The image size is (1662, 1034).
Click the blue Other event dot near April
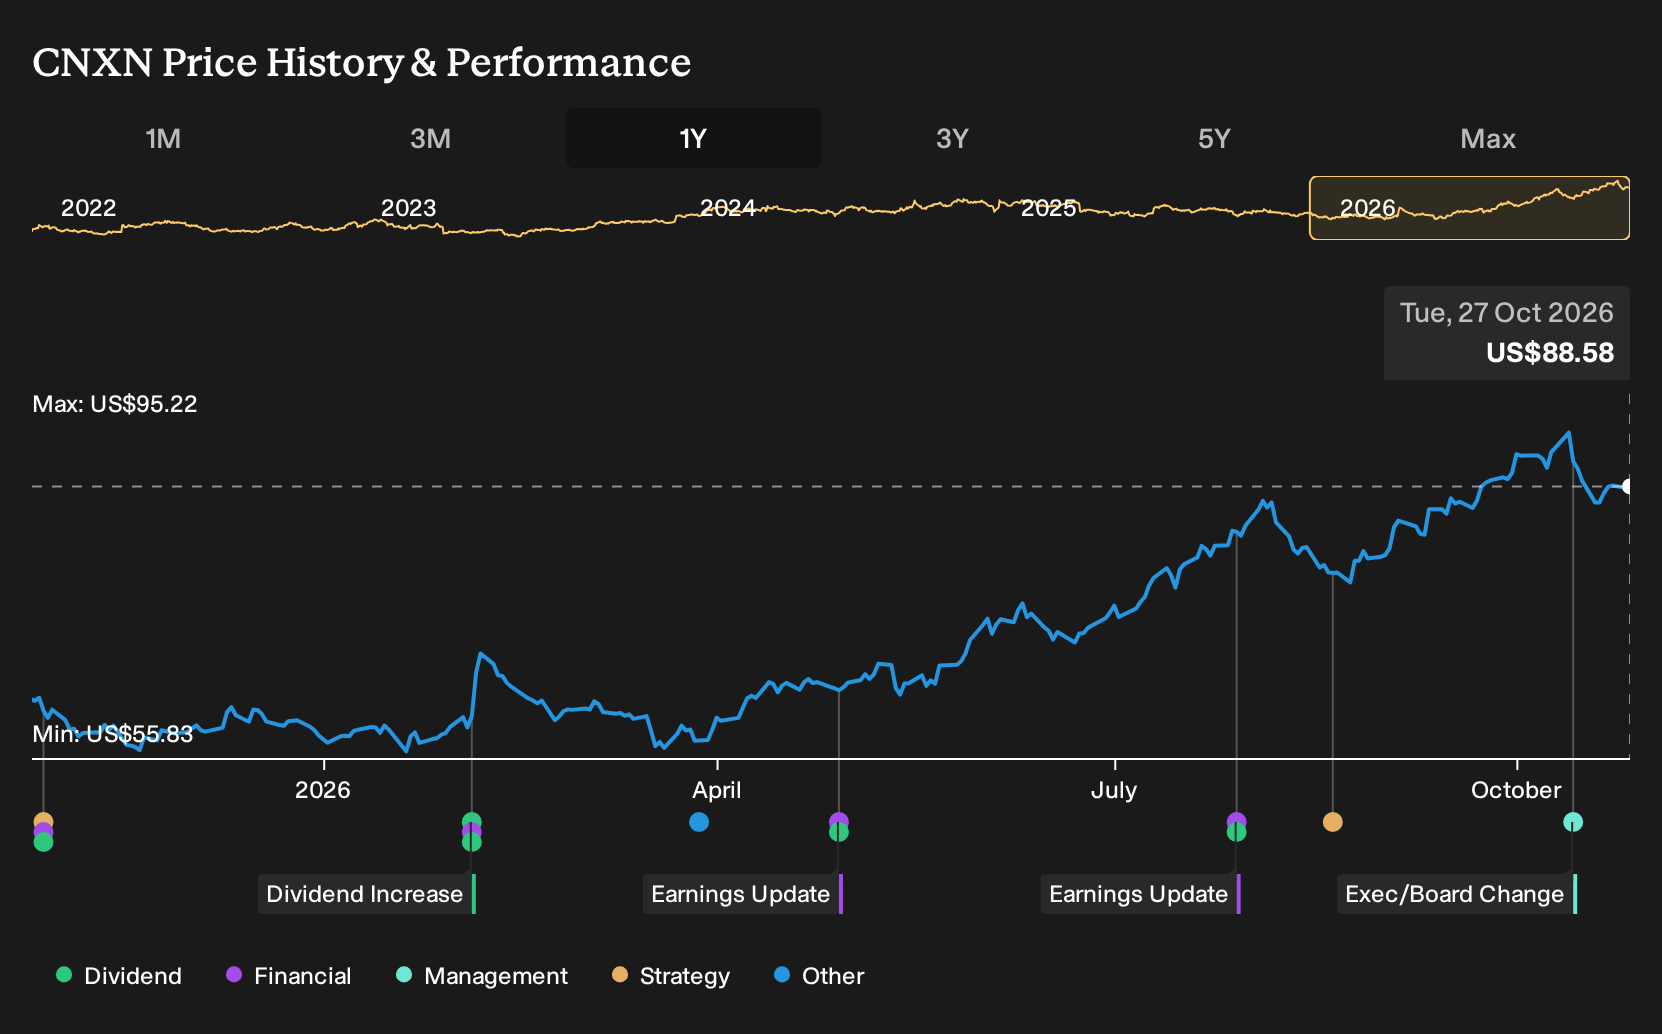click(699, 822)
